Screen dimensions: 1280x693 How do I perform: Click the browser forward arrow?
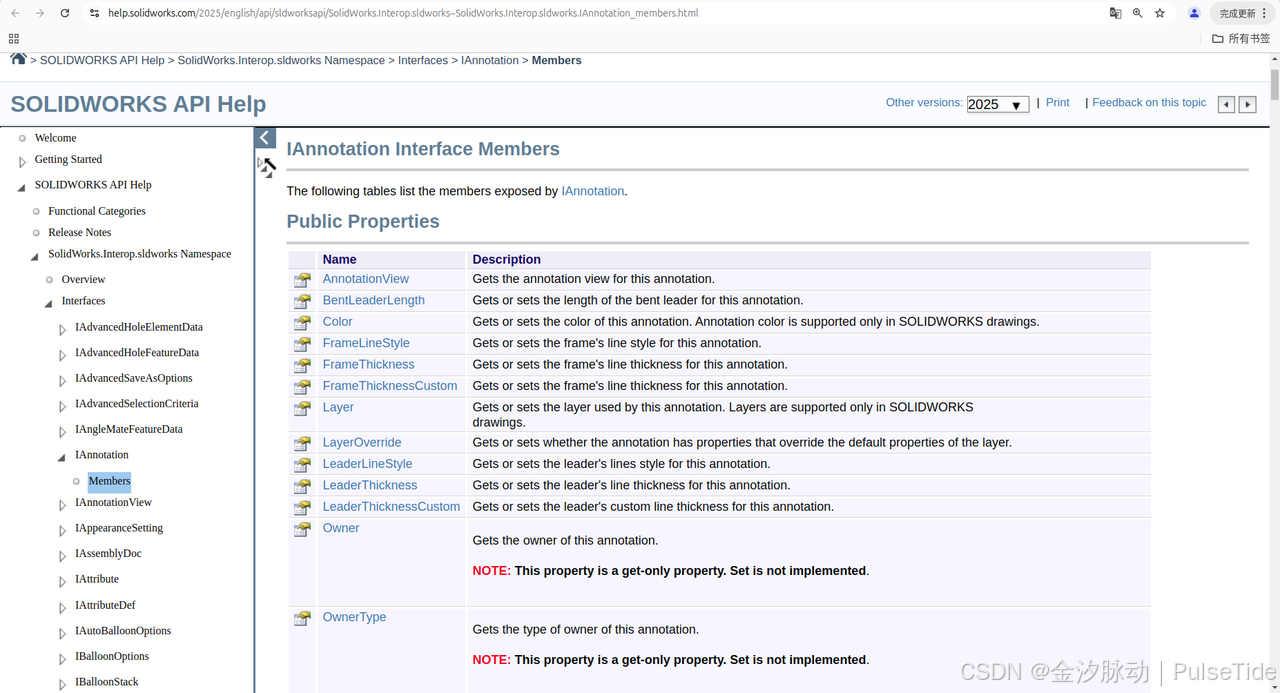point(40,13)
